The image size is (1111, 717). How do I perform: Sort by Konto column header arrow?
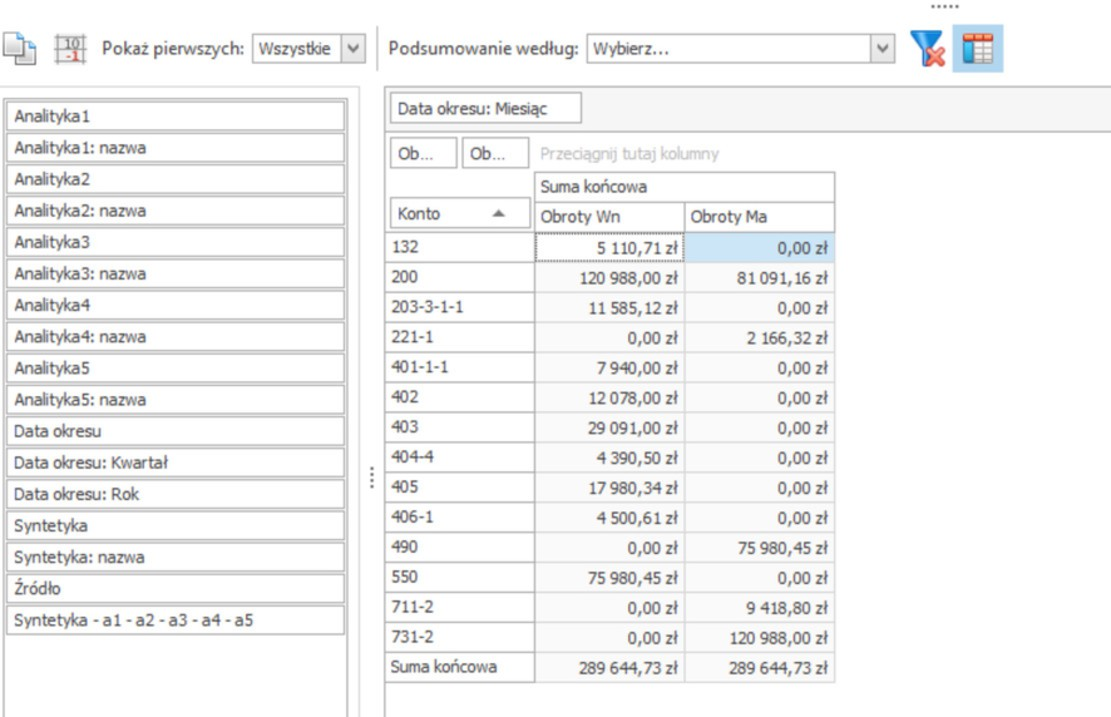[497, 214]
